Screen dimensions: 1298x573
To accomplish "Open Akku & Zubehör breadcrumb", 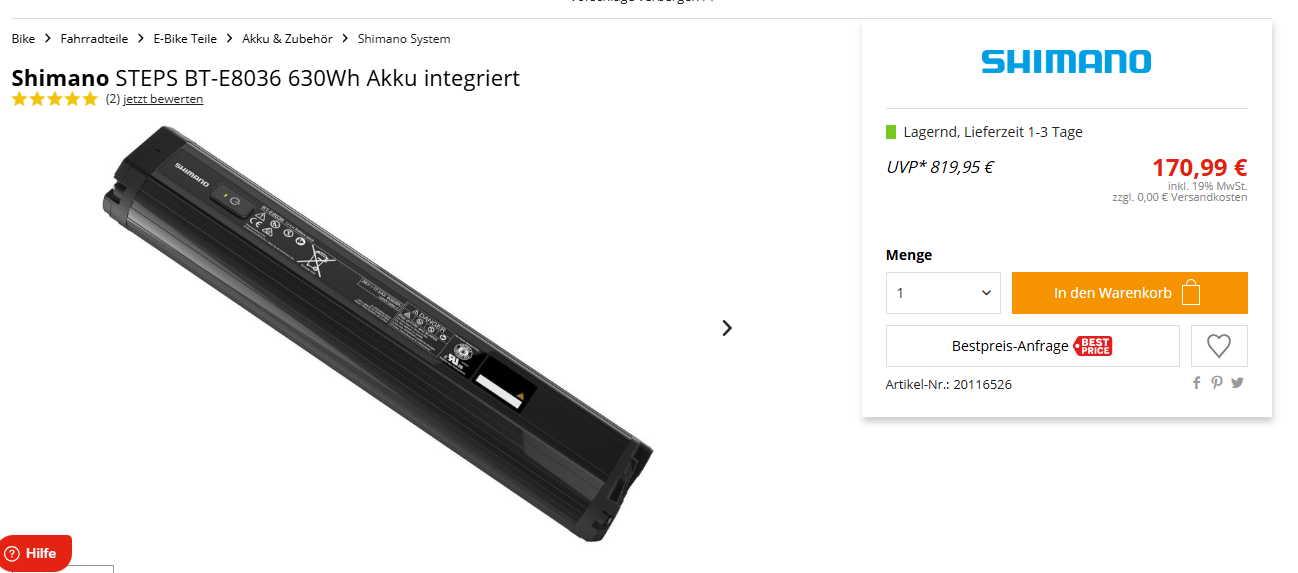I will pyautogui.click(x=287, y=39).
